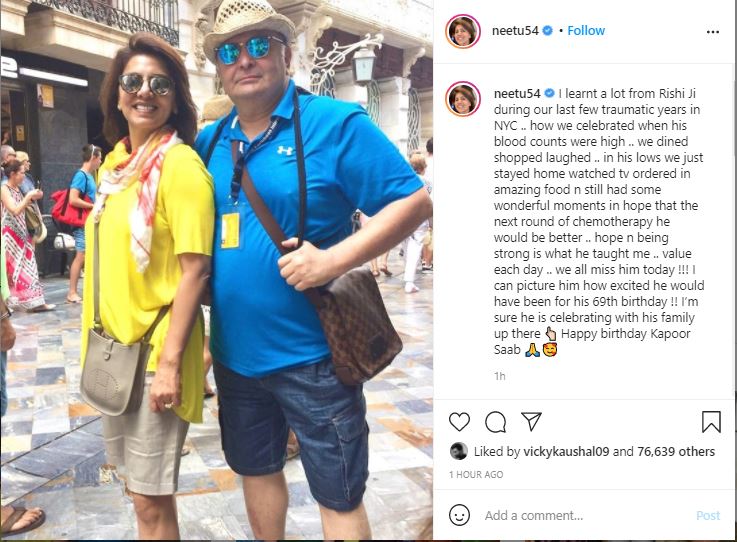This screenshot has height=542, width=737.
Task: View the 76,639 others who liked
Action: click(x=676, y=452)
